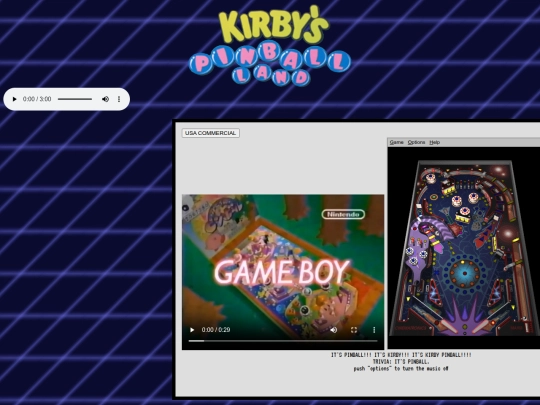Click the USA COMMERCIAL button
The width and height of the screenshot is (540, 405).
click(210, 133)
